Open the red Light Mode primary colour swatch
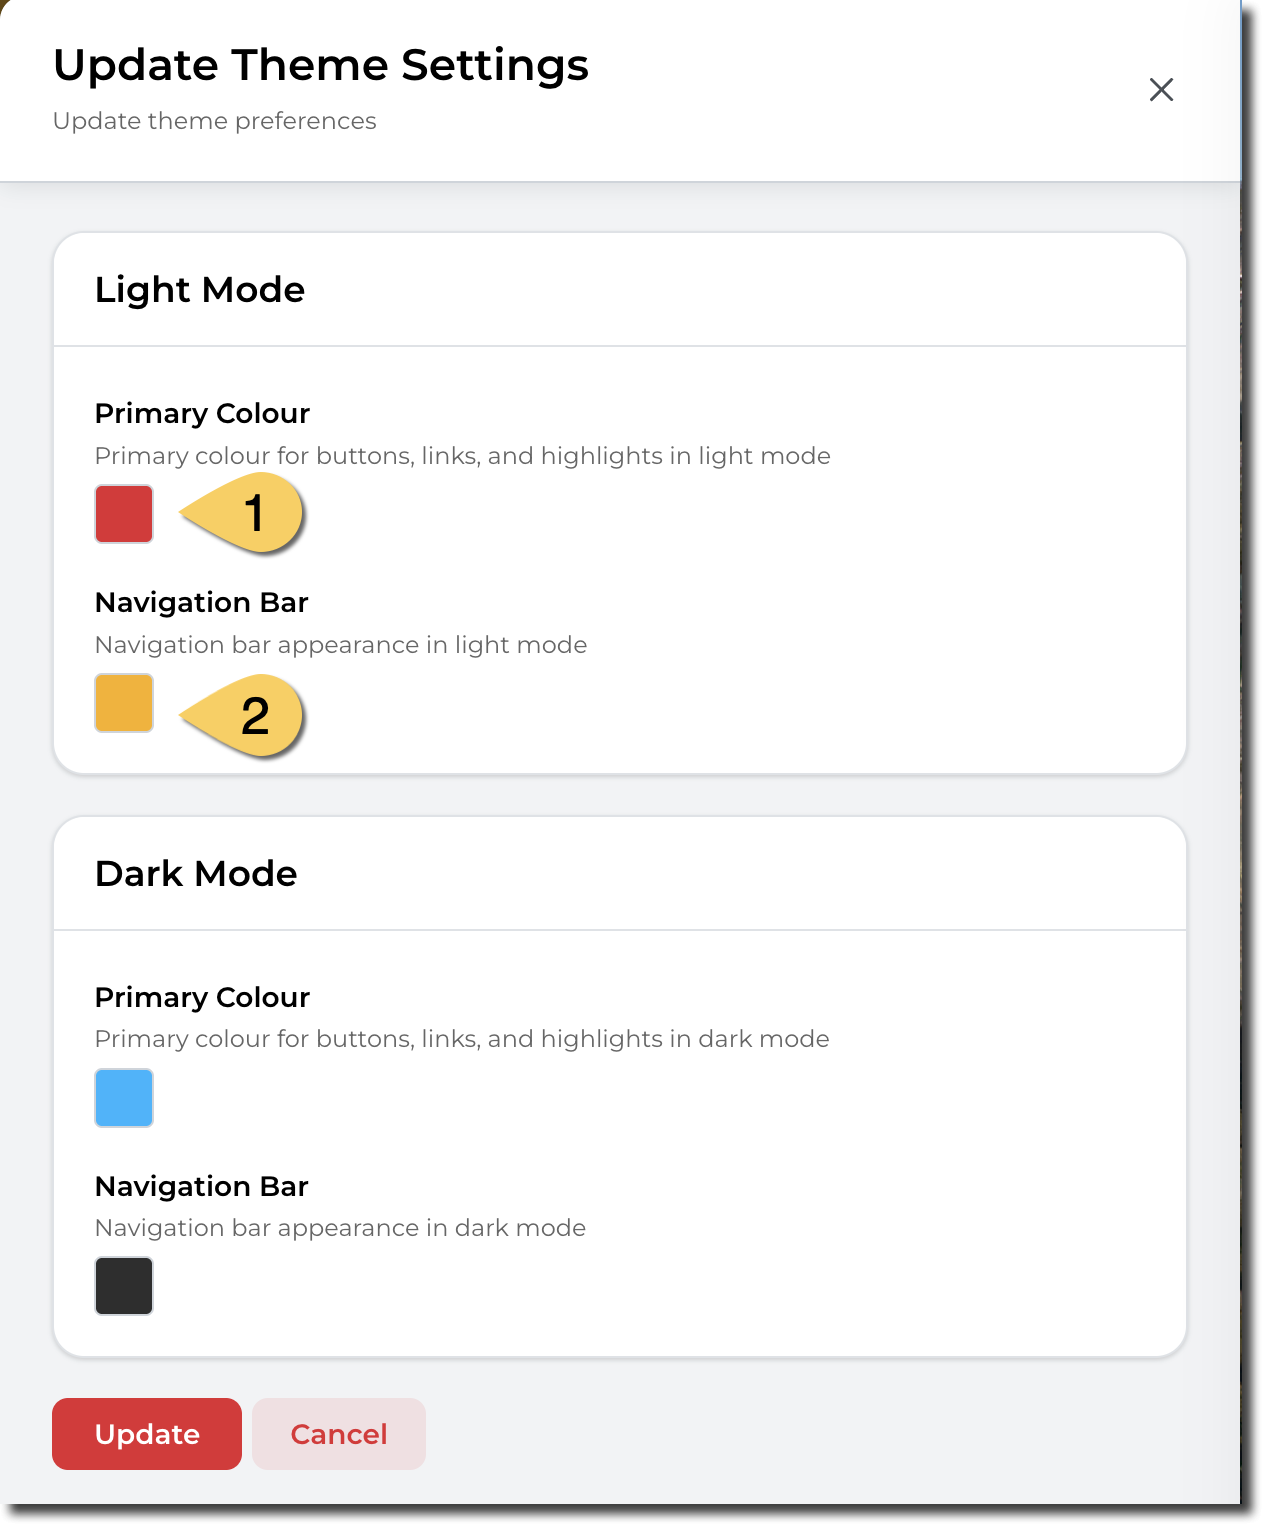The height and width of the screenshot is (1524, 1262). tap(124, 514)
